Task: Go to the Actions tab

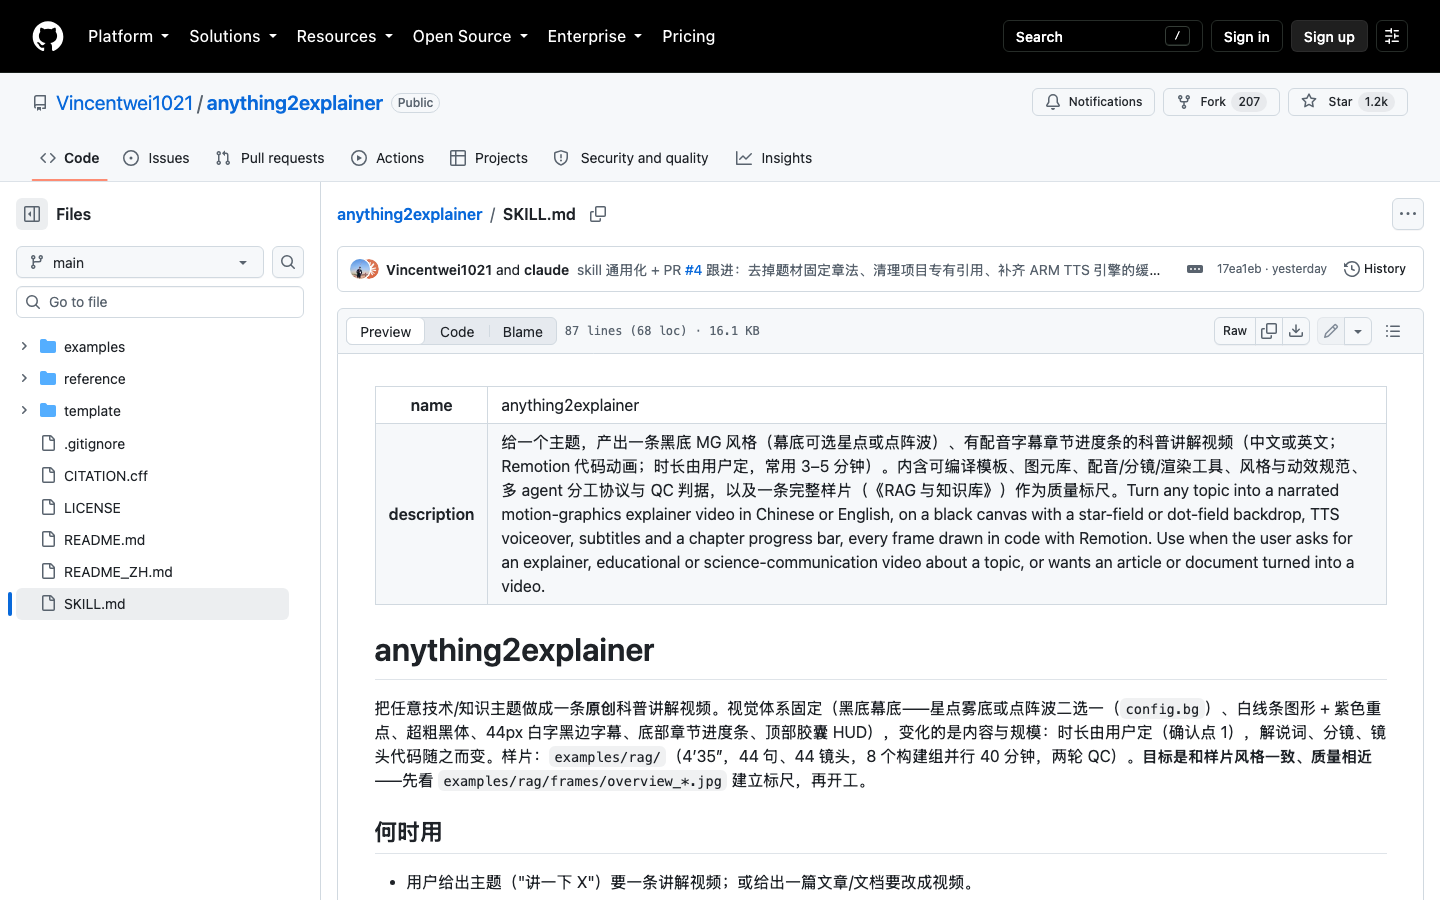Action: (388, 158)
